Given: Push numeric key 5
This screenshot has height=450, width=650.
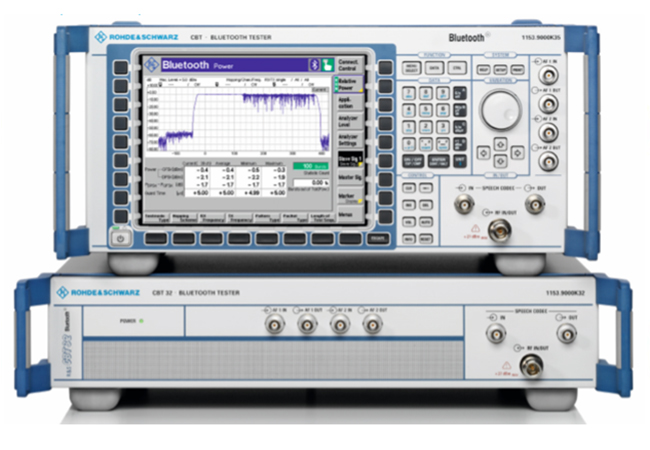Looking at the screenshot, I should [x=426, y=110].
